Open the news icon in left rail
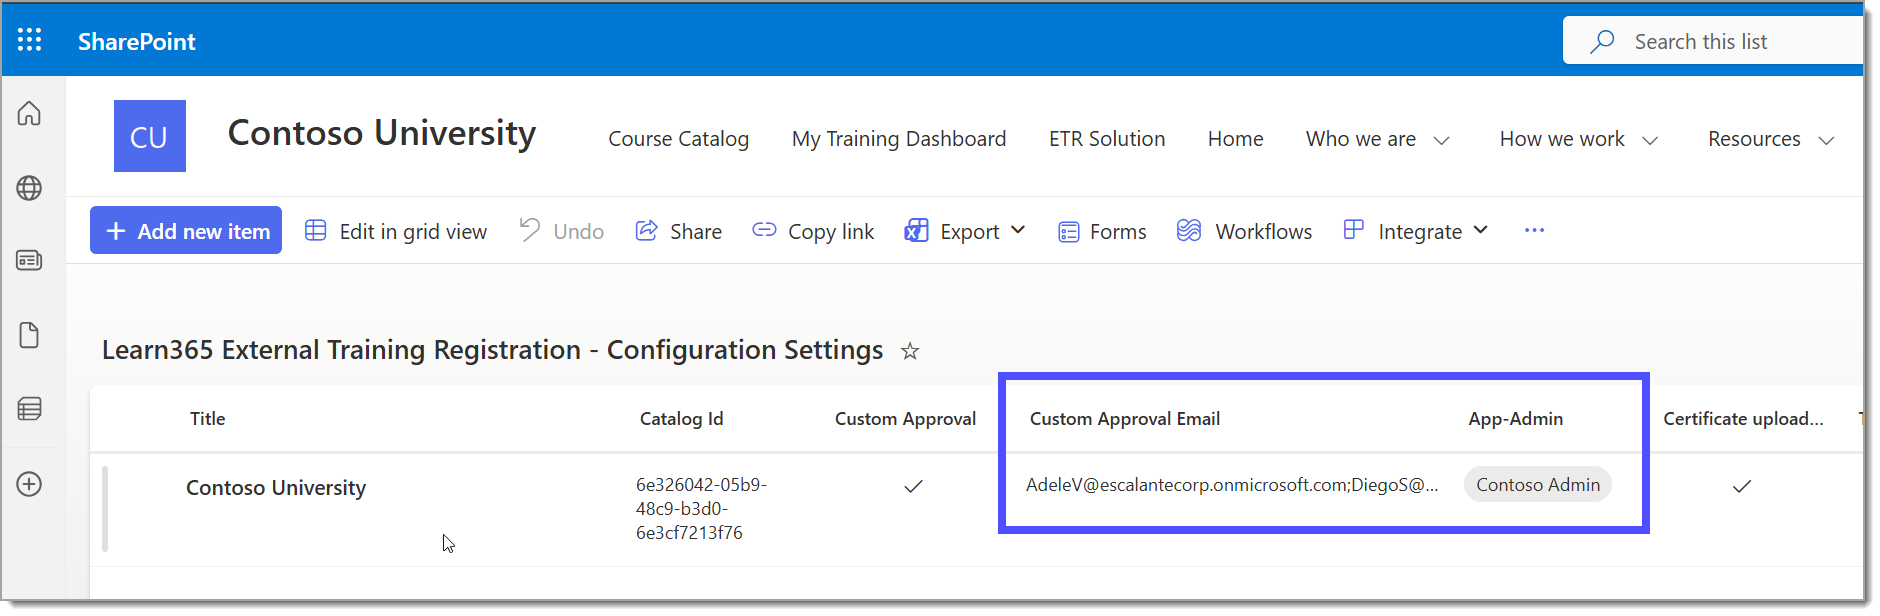This screenshot has width=1880, height=616. tap(29, 261)
